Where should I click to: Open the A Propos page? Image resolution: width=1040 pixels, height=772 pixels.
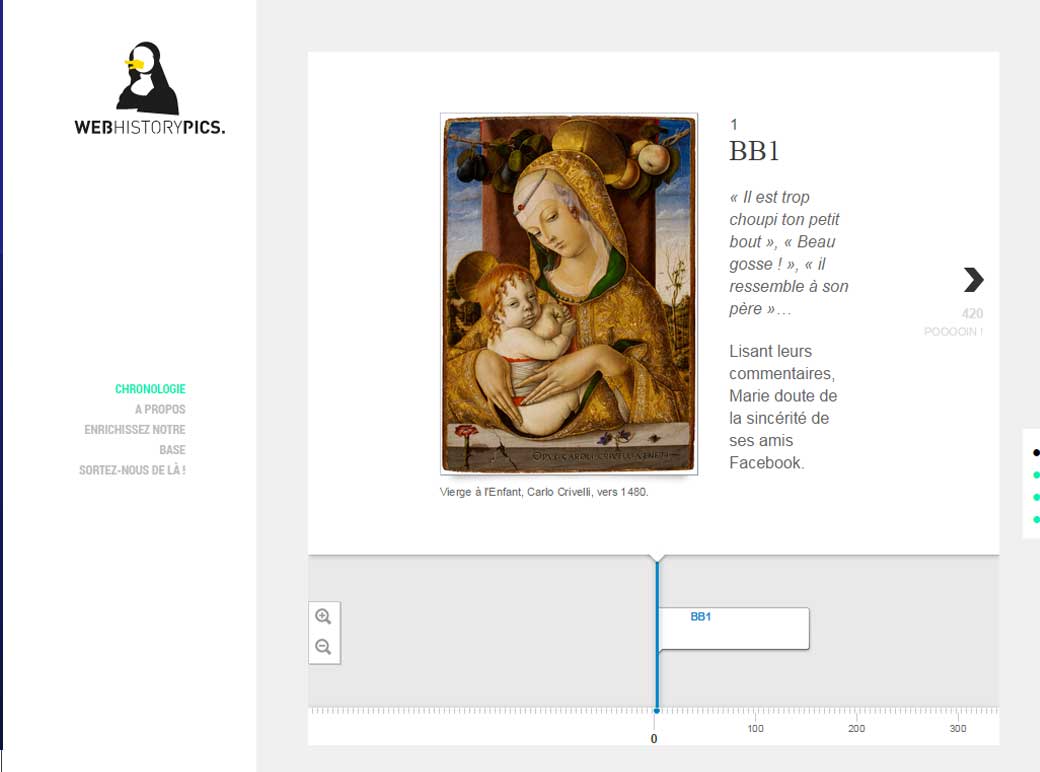tap(160, 409)
